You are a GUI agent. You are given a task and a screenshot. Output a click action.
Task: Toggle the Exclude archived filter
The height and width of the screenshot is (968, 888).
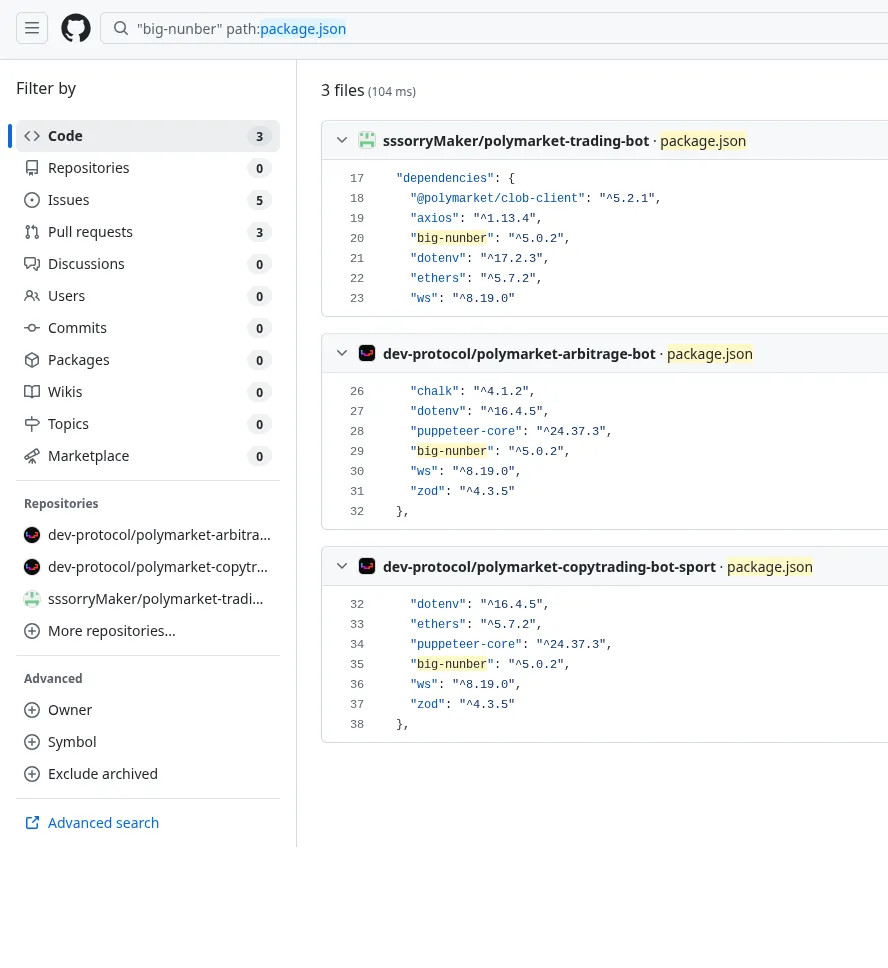coord(32,774)
